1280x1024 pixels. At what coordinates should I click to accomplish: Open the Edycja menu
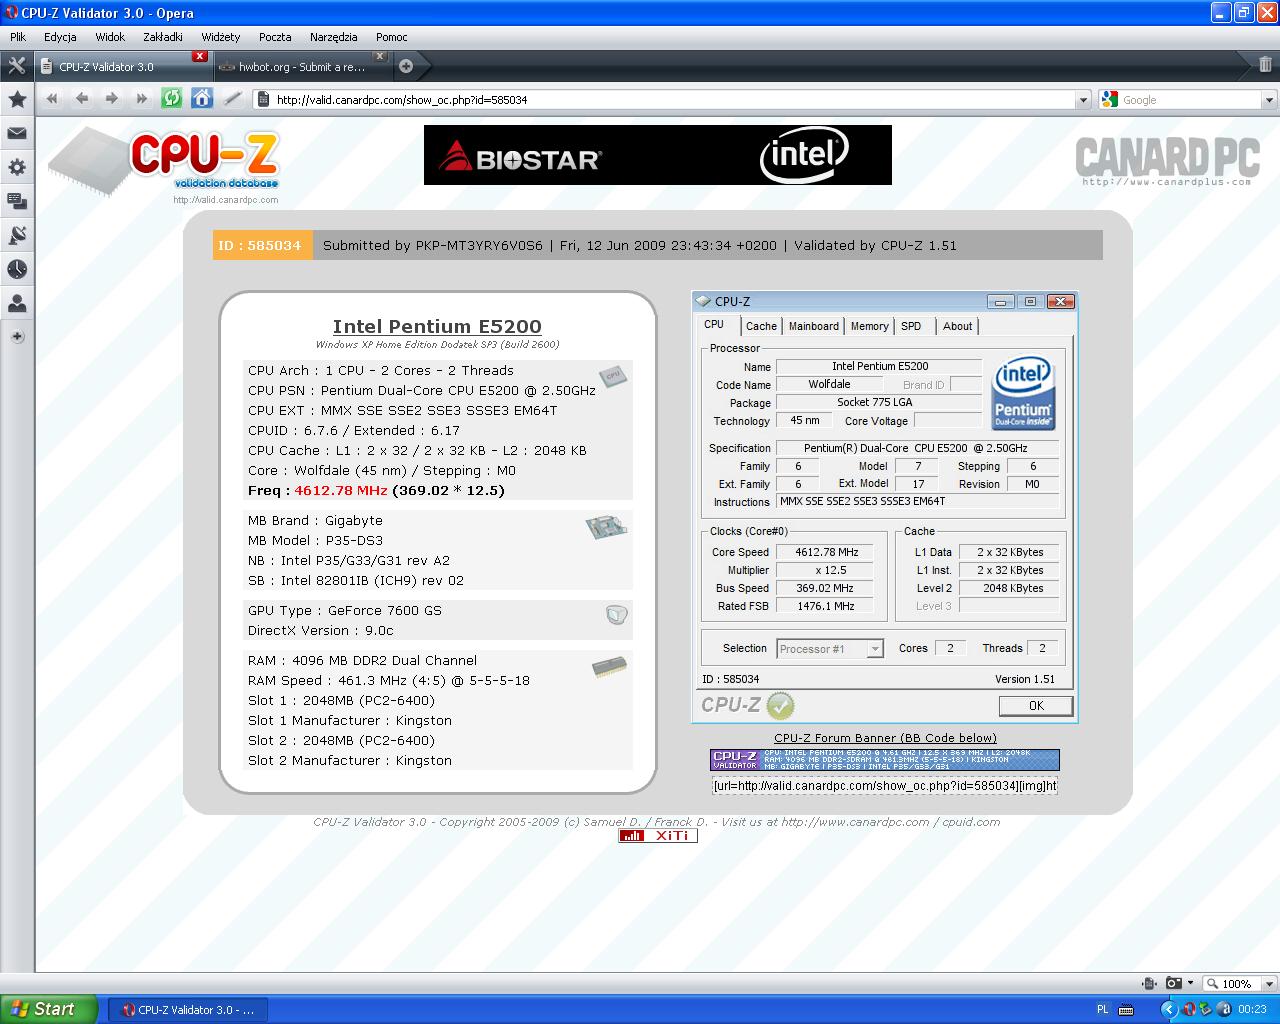[60, 37]
